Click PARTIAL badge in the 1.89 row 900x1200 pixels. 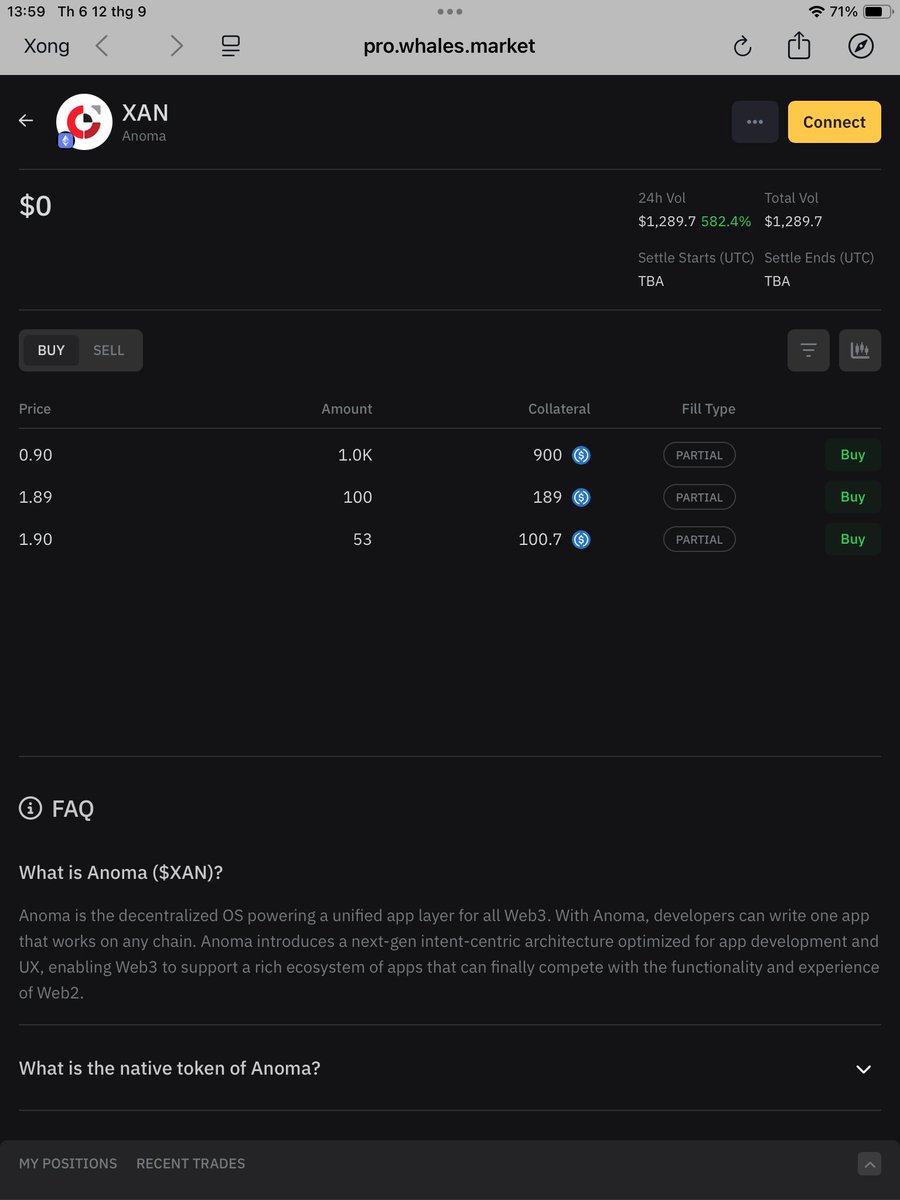coord(699,497)
